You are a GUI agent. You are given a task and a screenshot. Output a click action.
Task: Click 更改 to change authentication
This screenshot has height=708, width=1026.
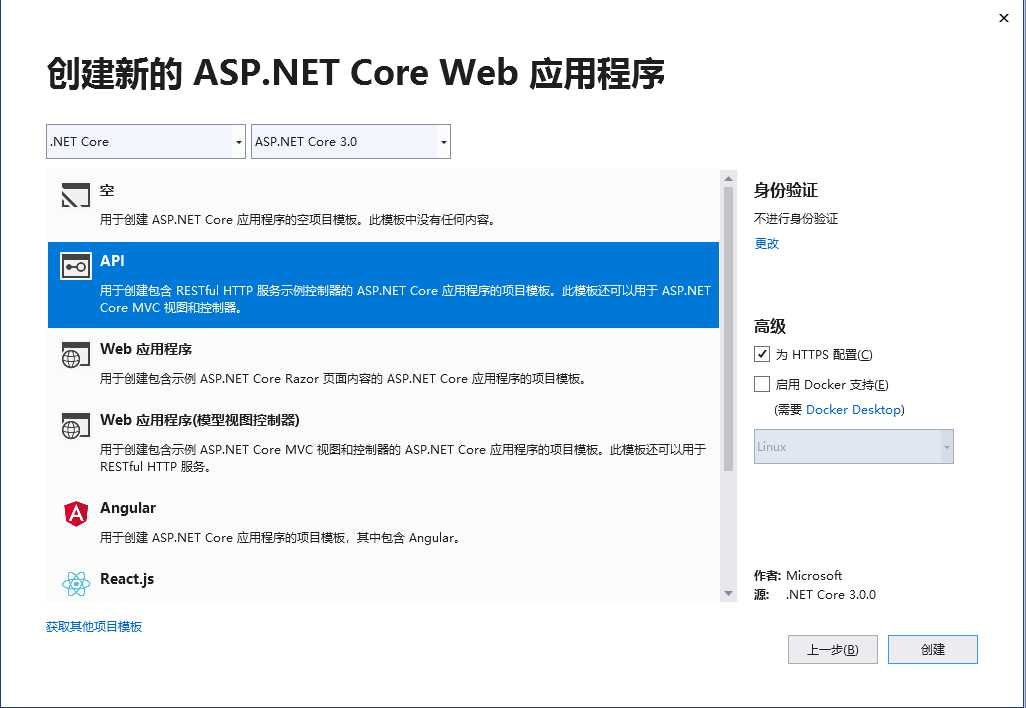pos(766,243)
